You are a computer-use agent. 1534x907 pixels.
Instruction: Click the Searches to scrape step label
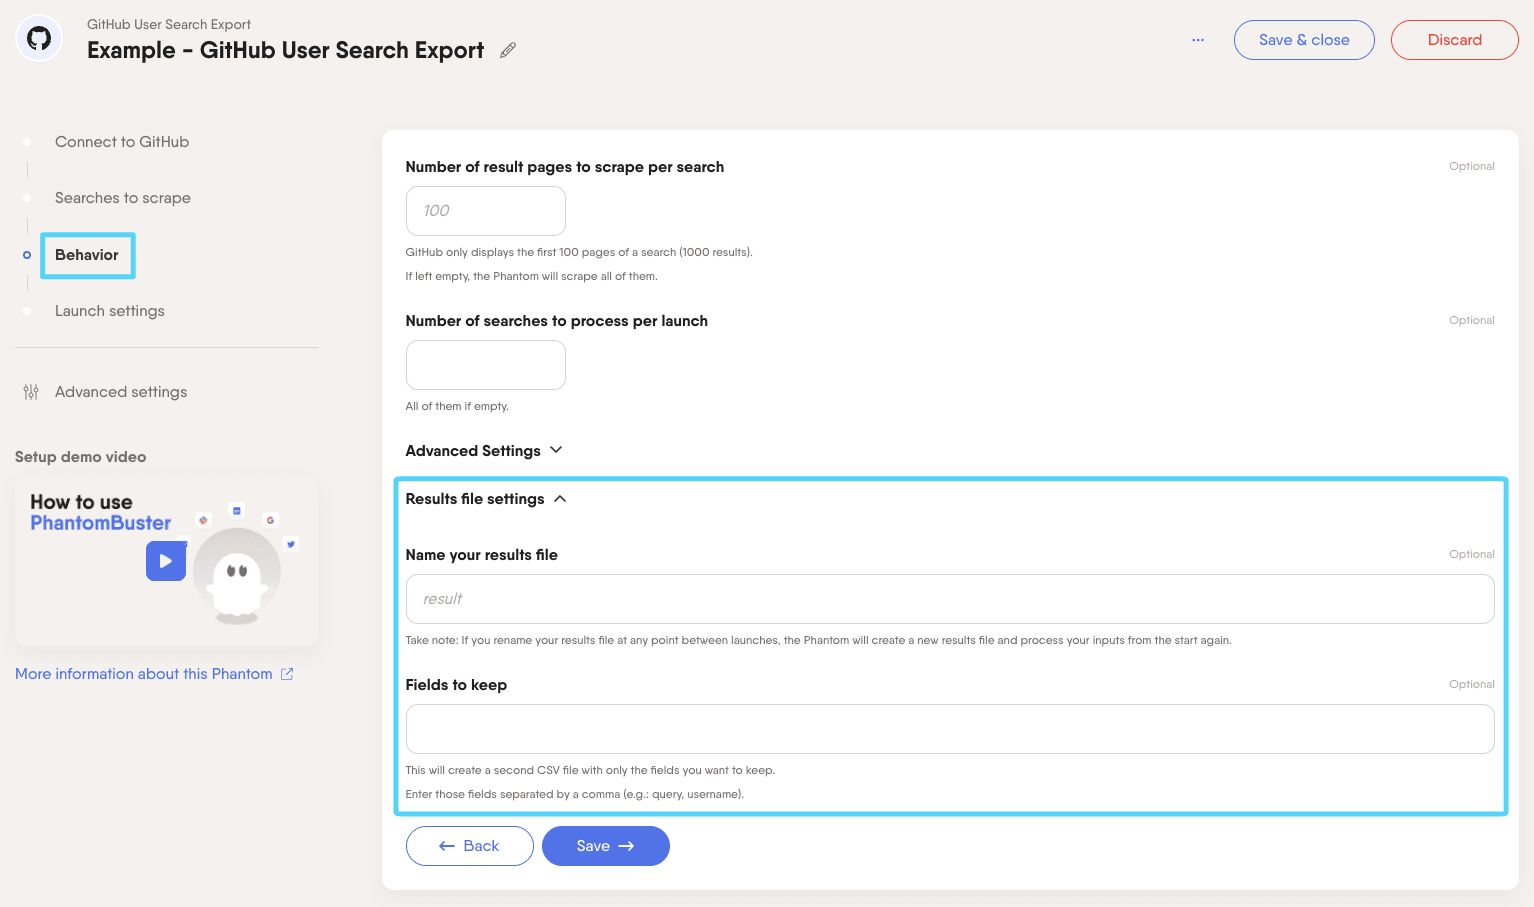(122, 198)
